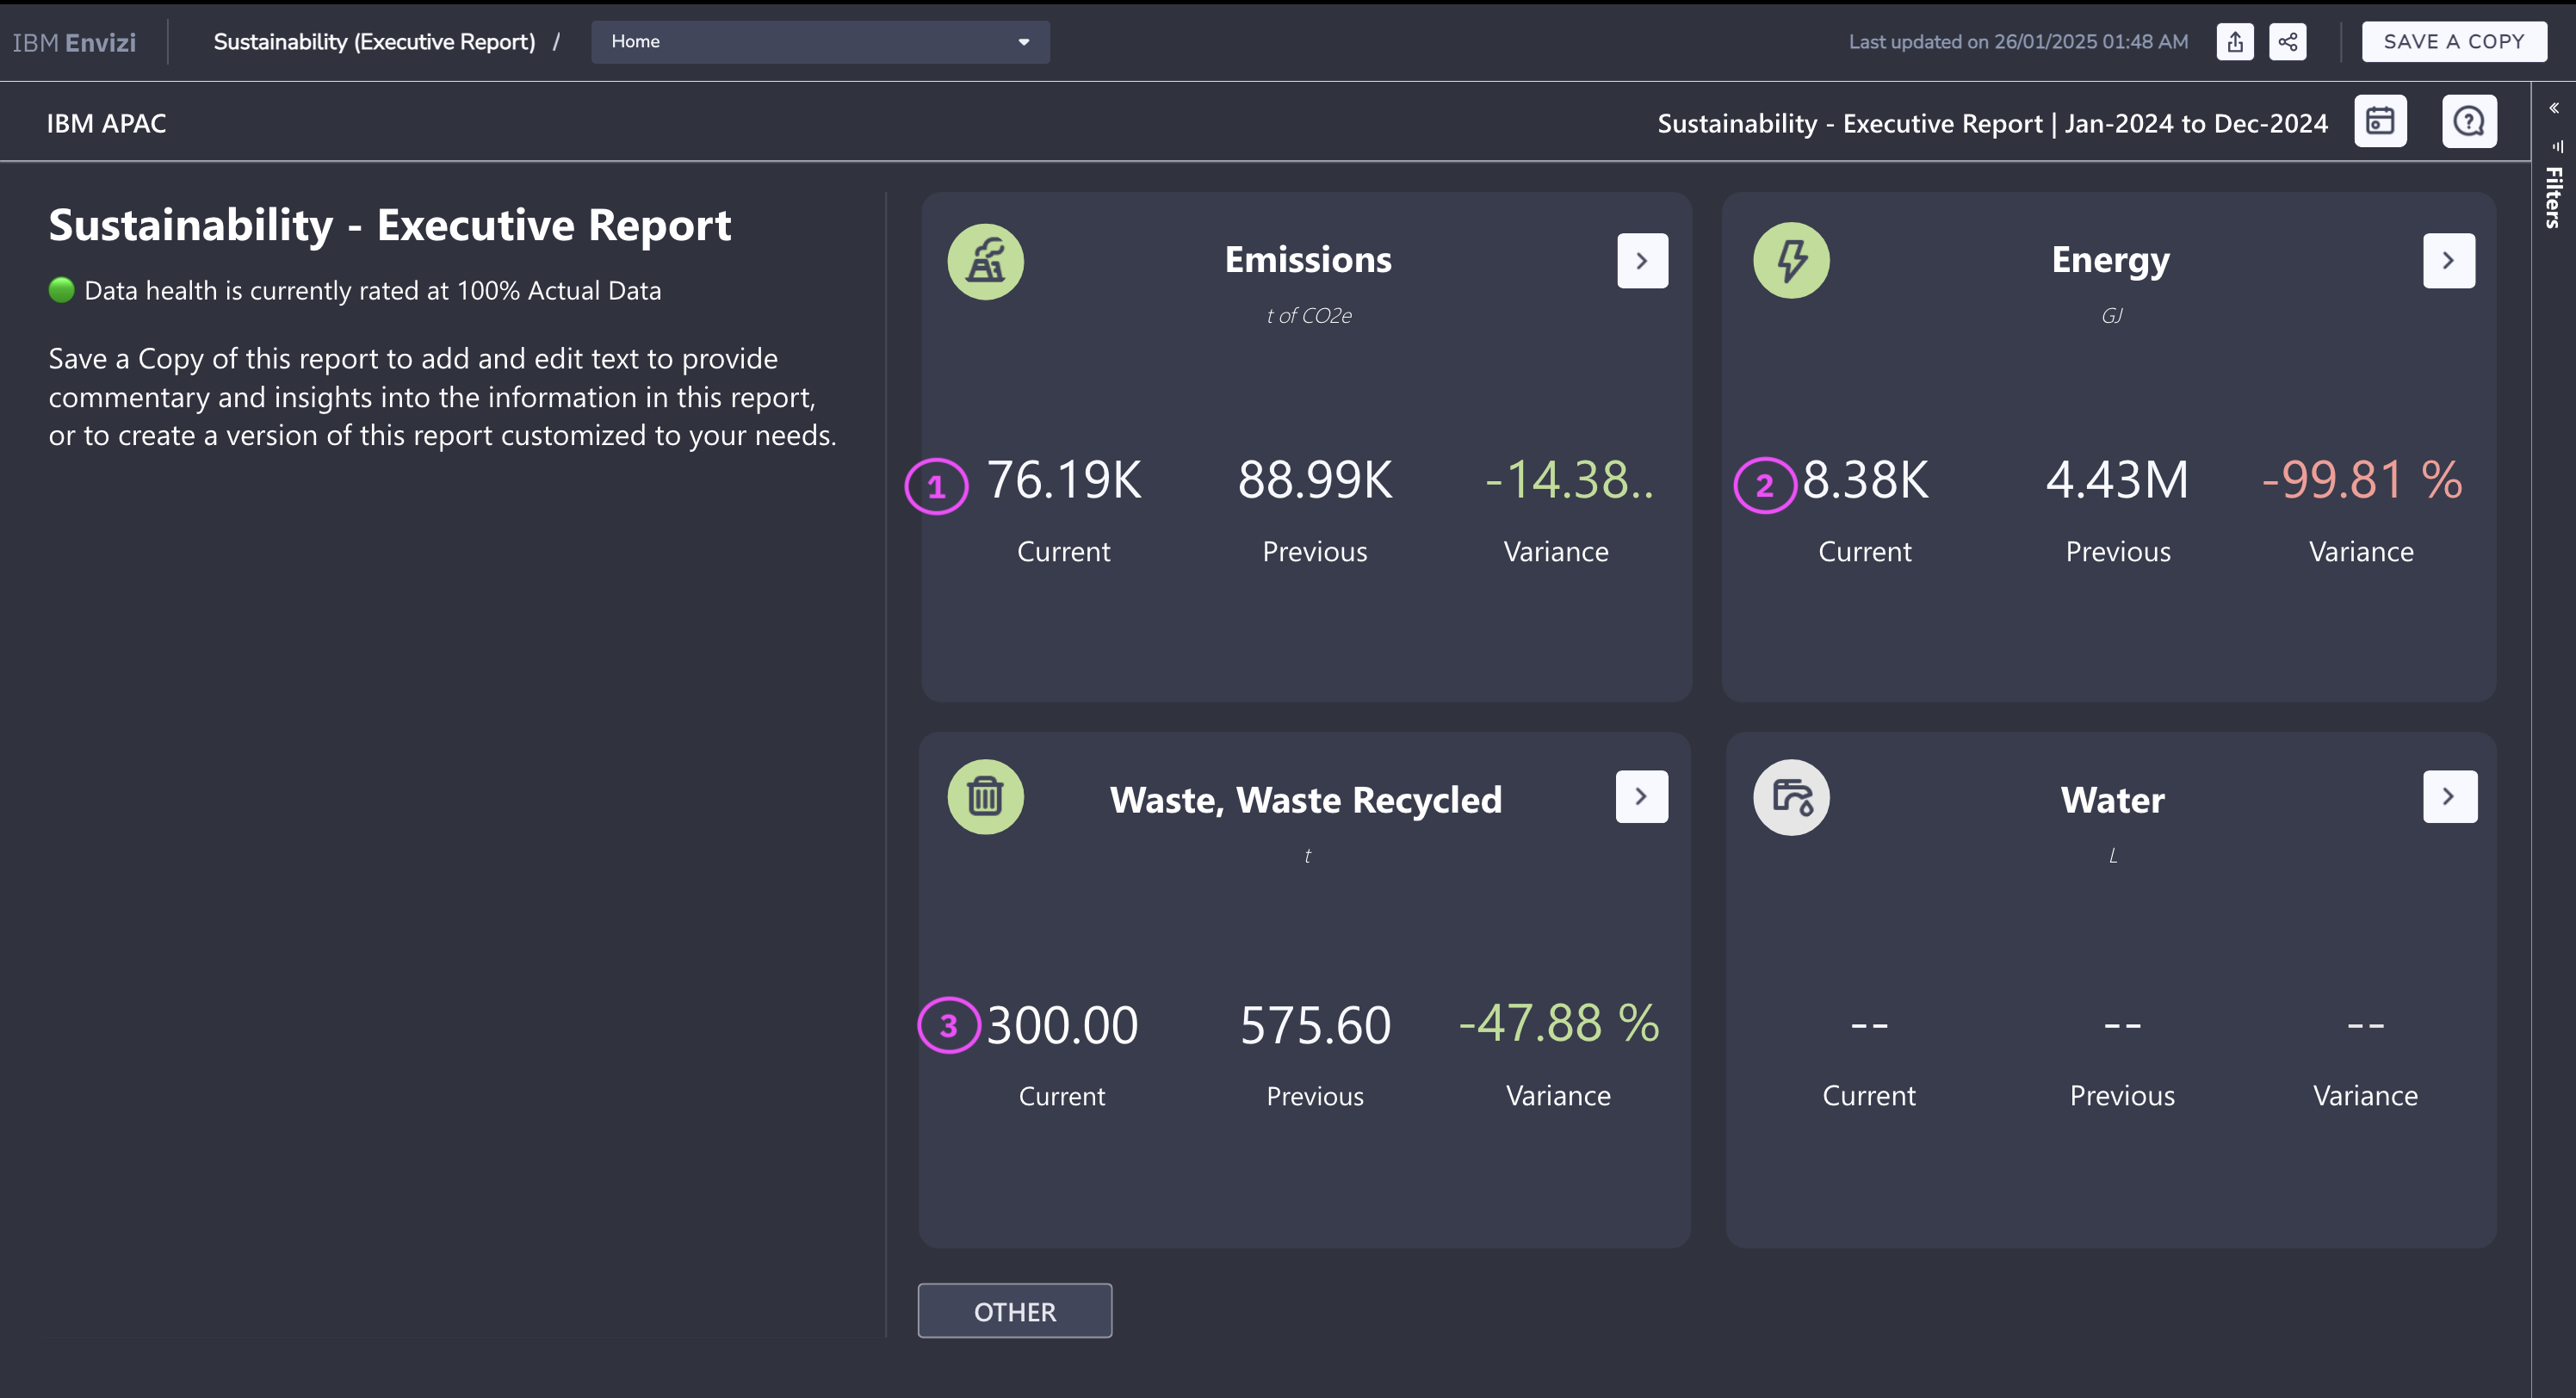Expand the Filters side panel
The height and width of the screenshot is (1398, 2576).
[2553, 108]
